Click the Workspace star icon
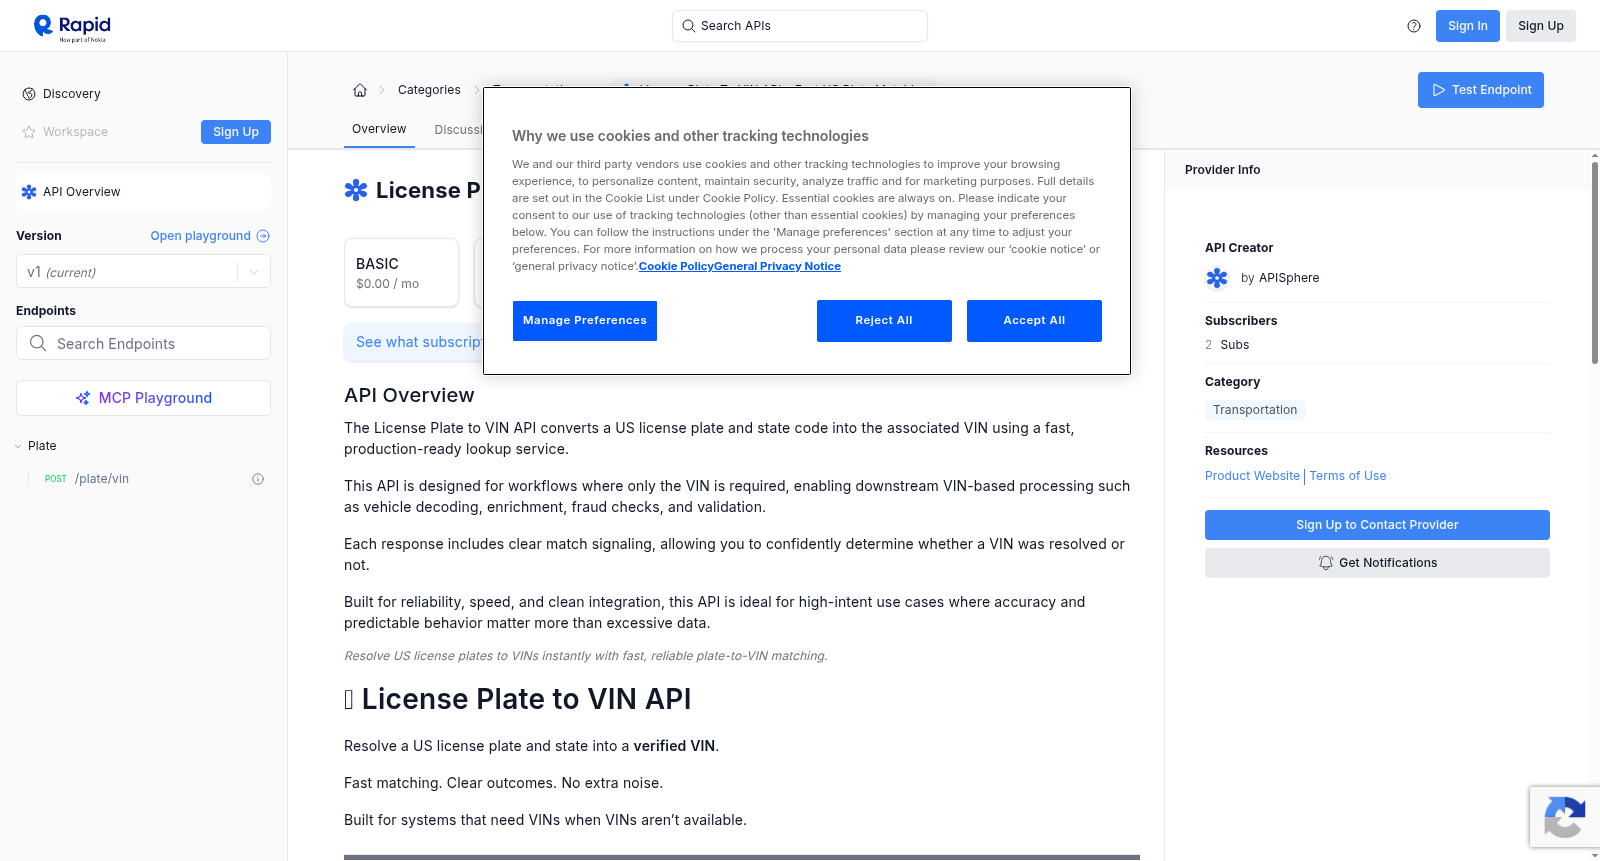This screenshot has width=1600, height=861. tap(29, 132)
